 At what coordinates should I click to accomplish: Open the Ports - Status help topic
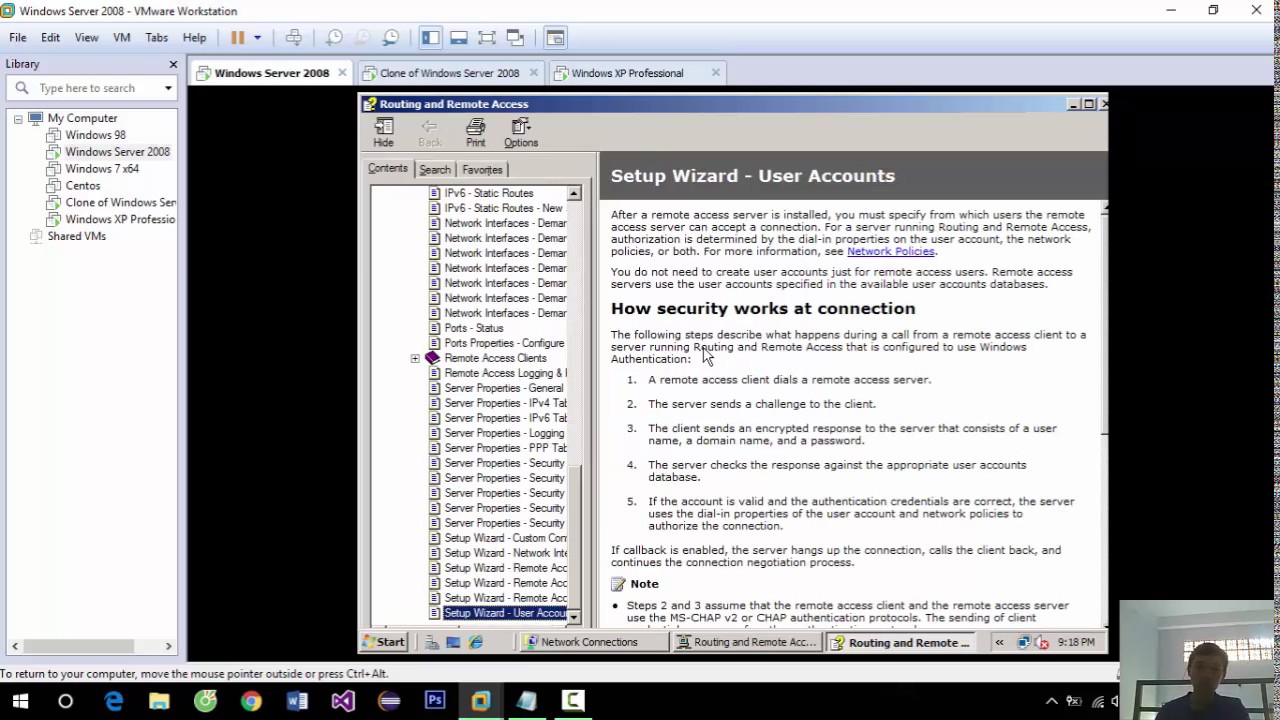click(x=474, y=328)
